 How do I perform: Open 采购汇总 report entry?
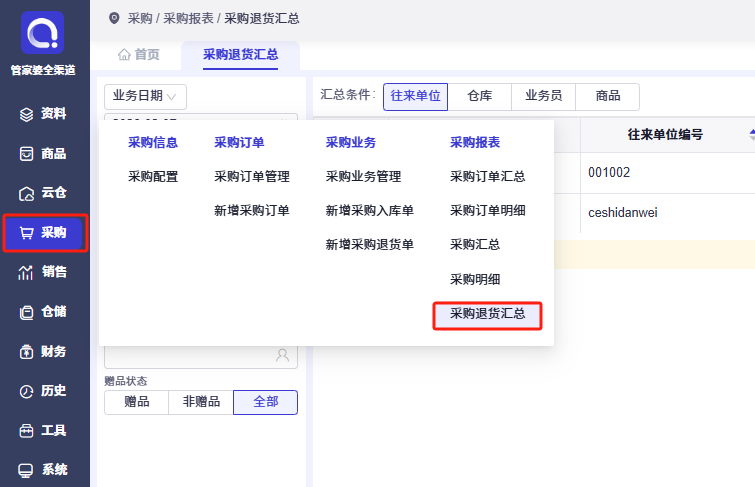click(x=475, y=245)
